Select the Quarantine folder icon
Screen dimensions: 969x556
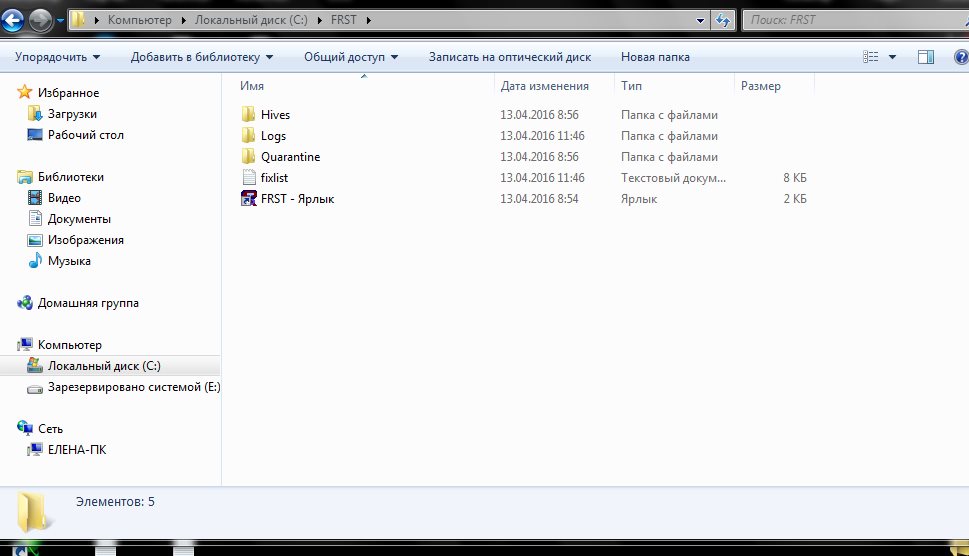(248, 156)
